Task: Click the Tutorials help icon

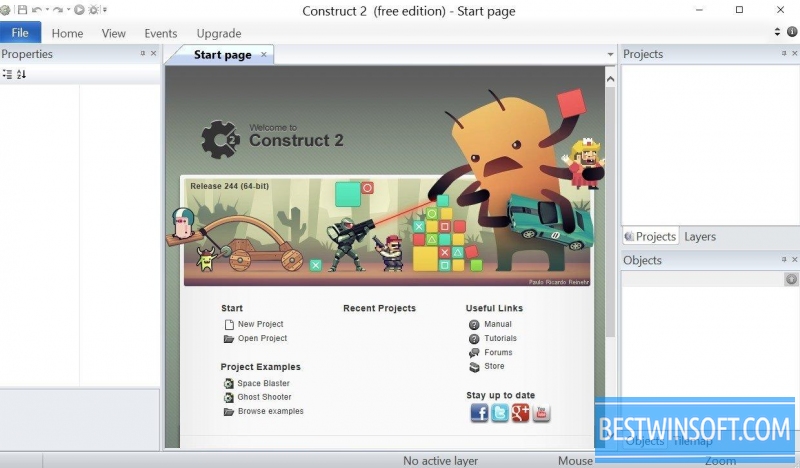Action: [474, 339]
